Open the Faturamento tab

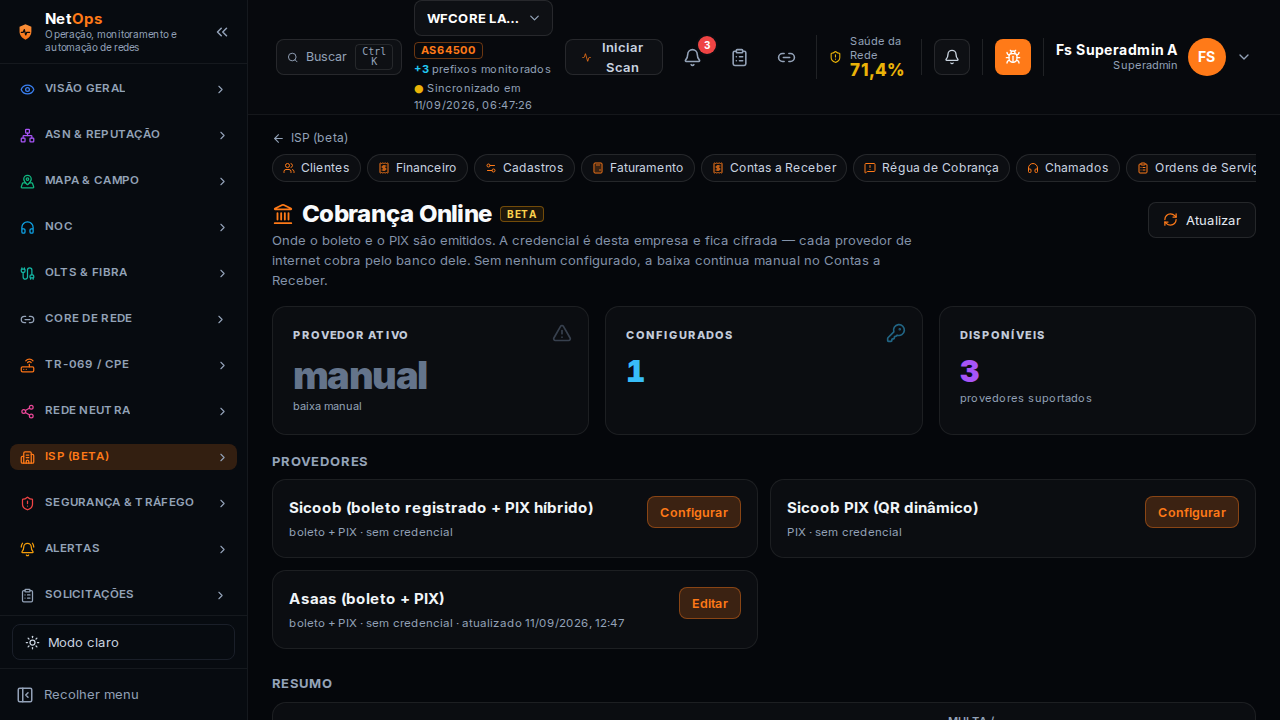tap(638, 168)
